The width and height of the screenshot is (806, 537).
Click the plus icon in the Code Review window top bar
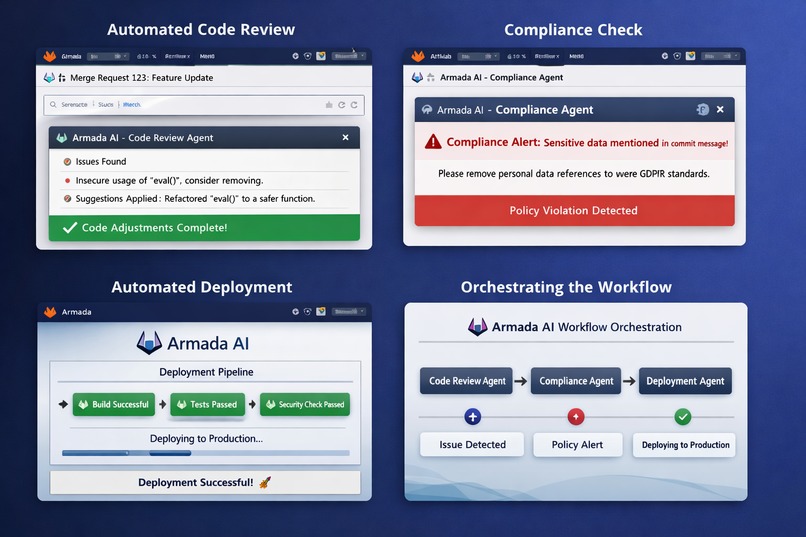tap(296, 56)
